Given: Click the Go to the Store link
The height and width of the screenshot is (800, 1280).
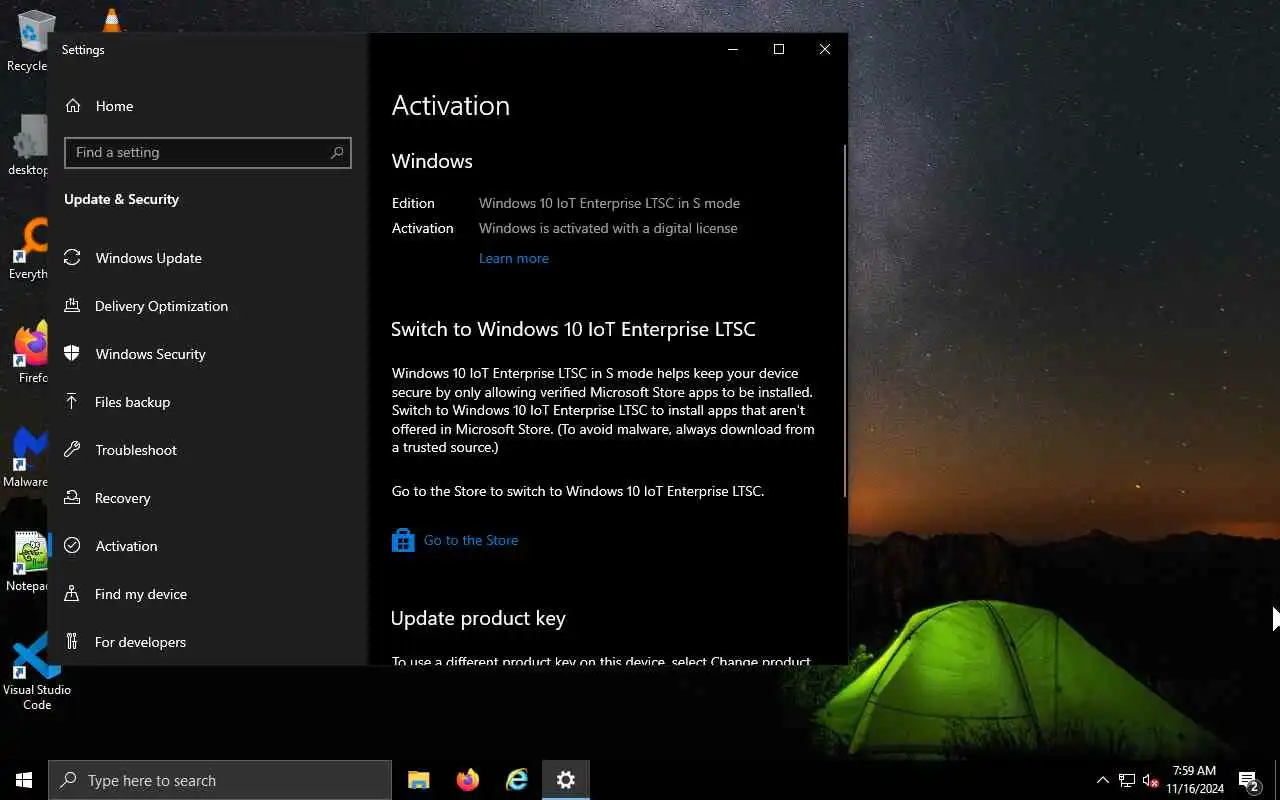Looking at the screenshot, I should tap(470, 540).
